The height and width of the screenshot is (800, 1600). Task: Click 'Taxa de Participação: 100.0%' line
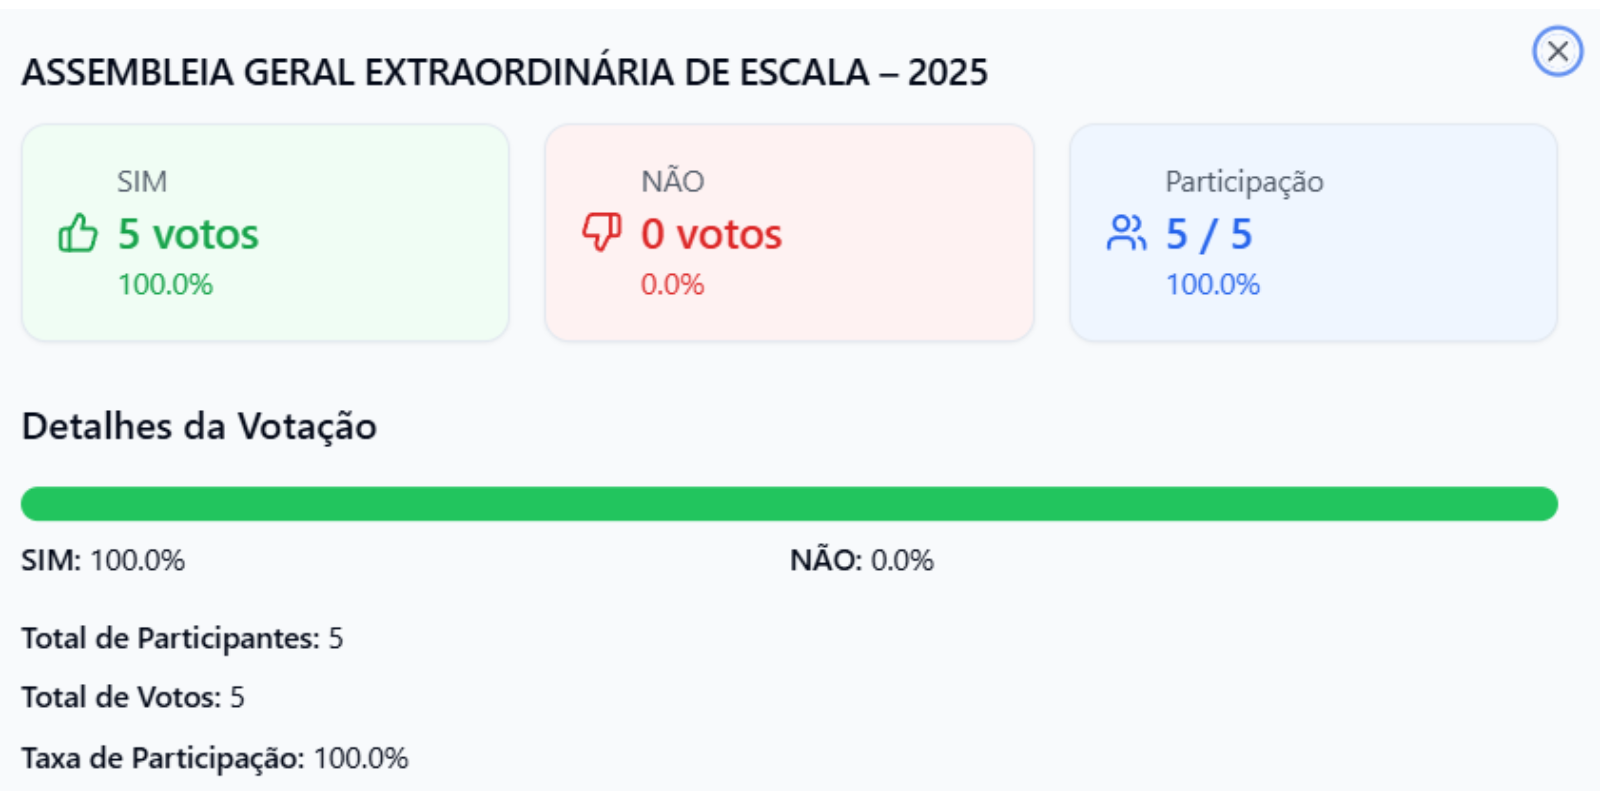point(215,758)
